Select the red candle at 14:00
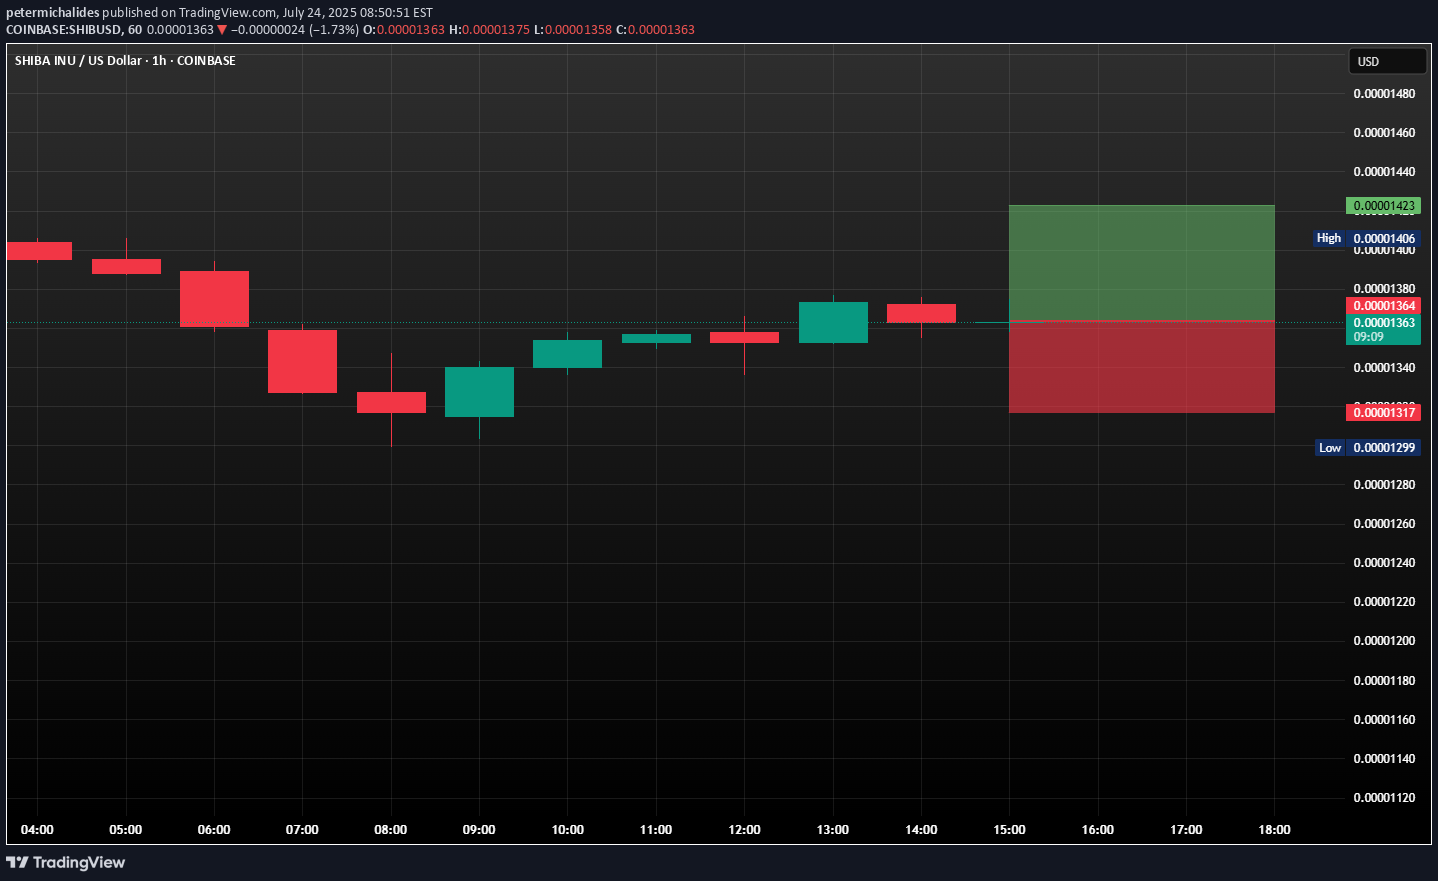Image resolution: width=1438 pixels, height=881 pixels. coord(921,313)
